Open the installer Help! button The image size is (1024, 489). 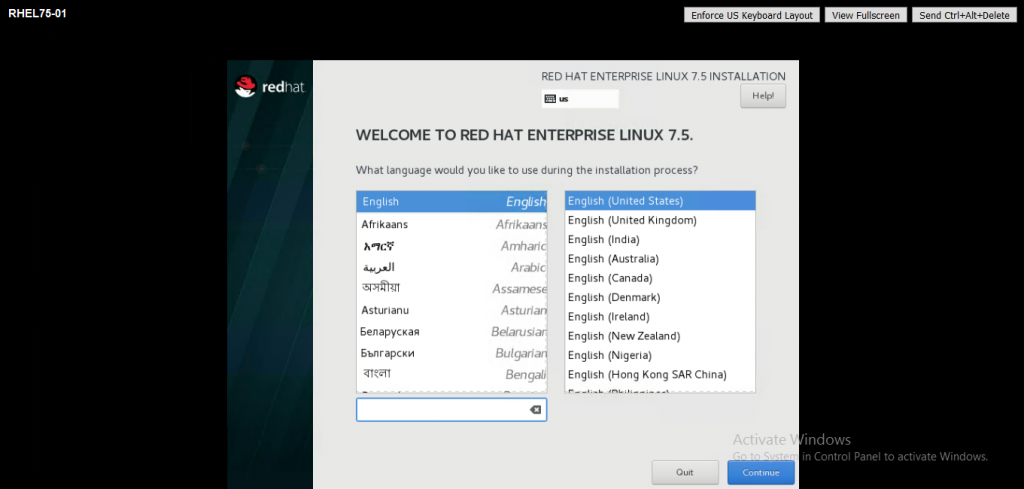tap(763, 96)
